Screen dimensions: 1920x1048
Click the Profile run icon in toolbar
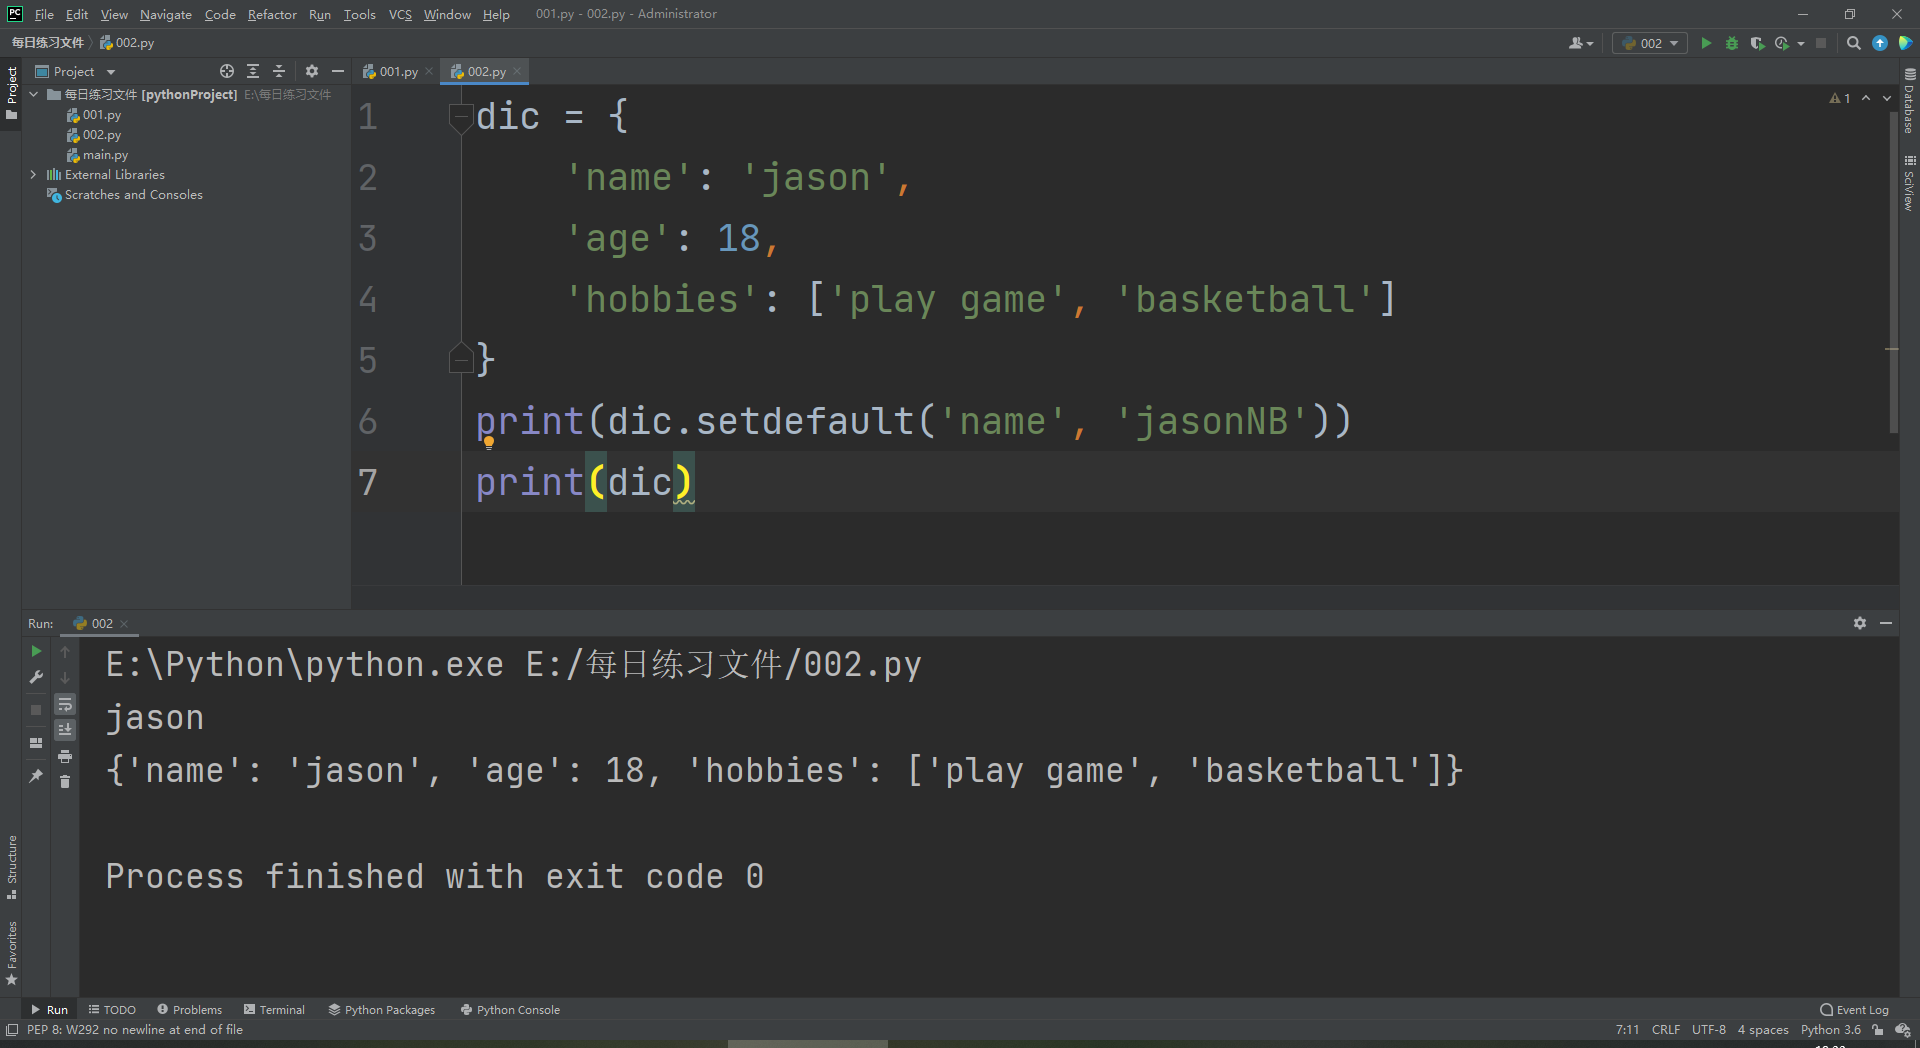click(1782, 43)
